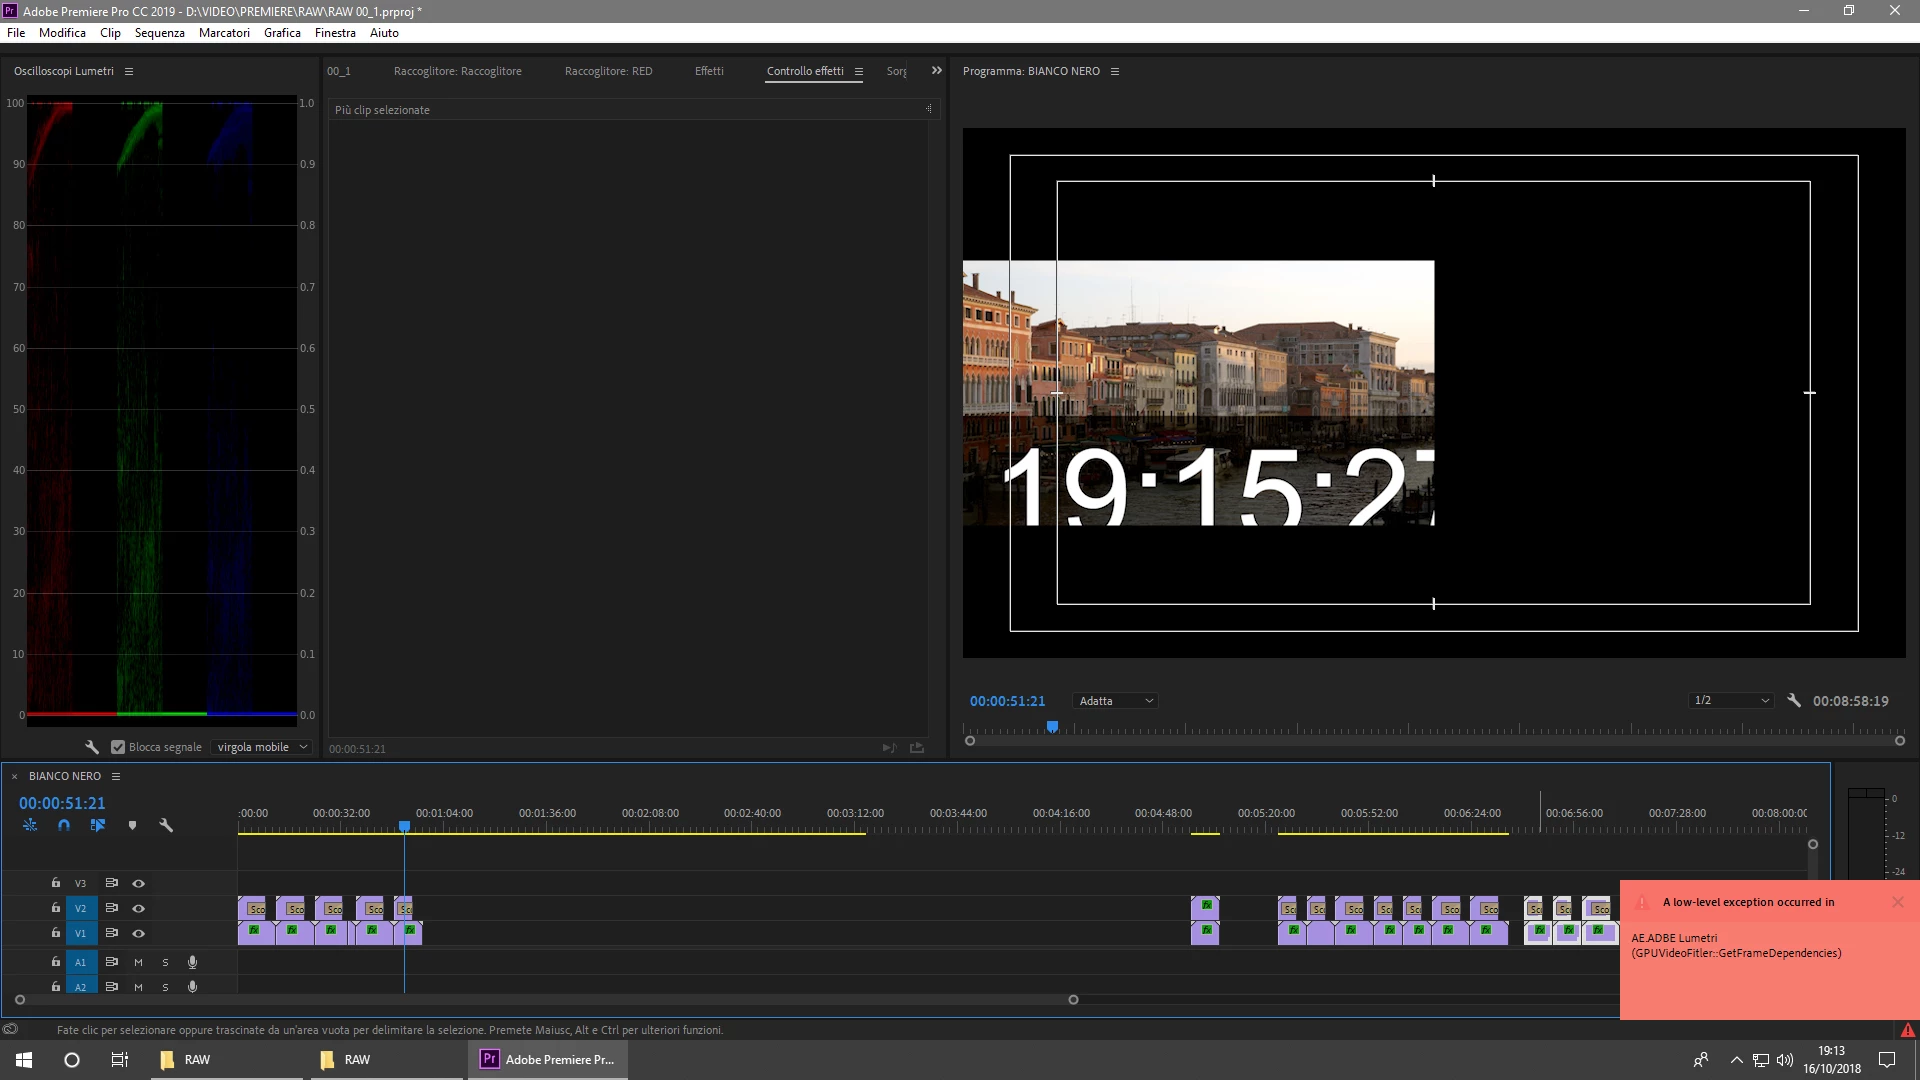Expand the virgola mobile dropdown
Image resolution: width=1920 pixels, height=1080 pixels.
pyautogui.click(x=263, y=747)
